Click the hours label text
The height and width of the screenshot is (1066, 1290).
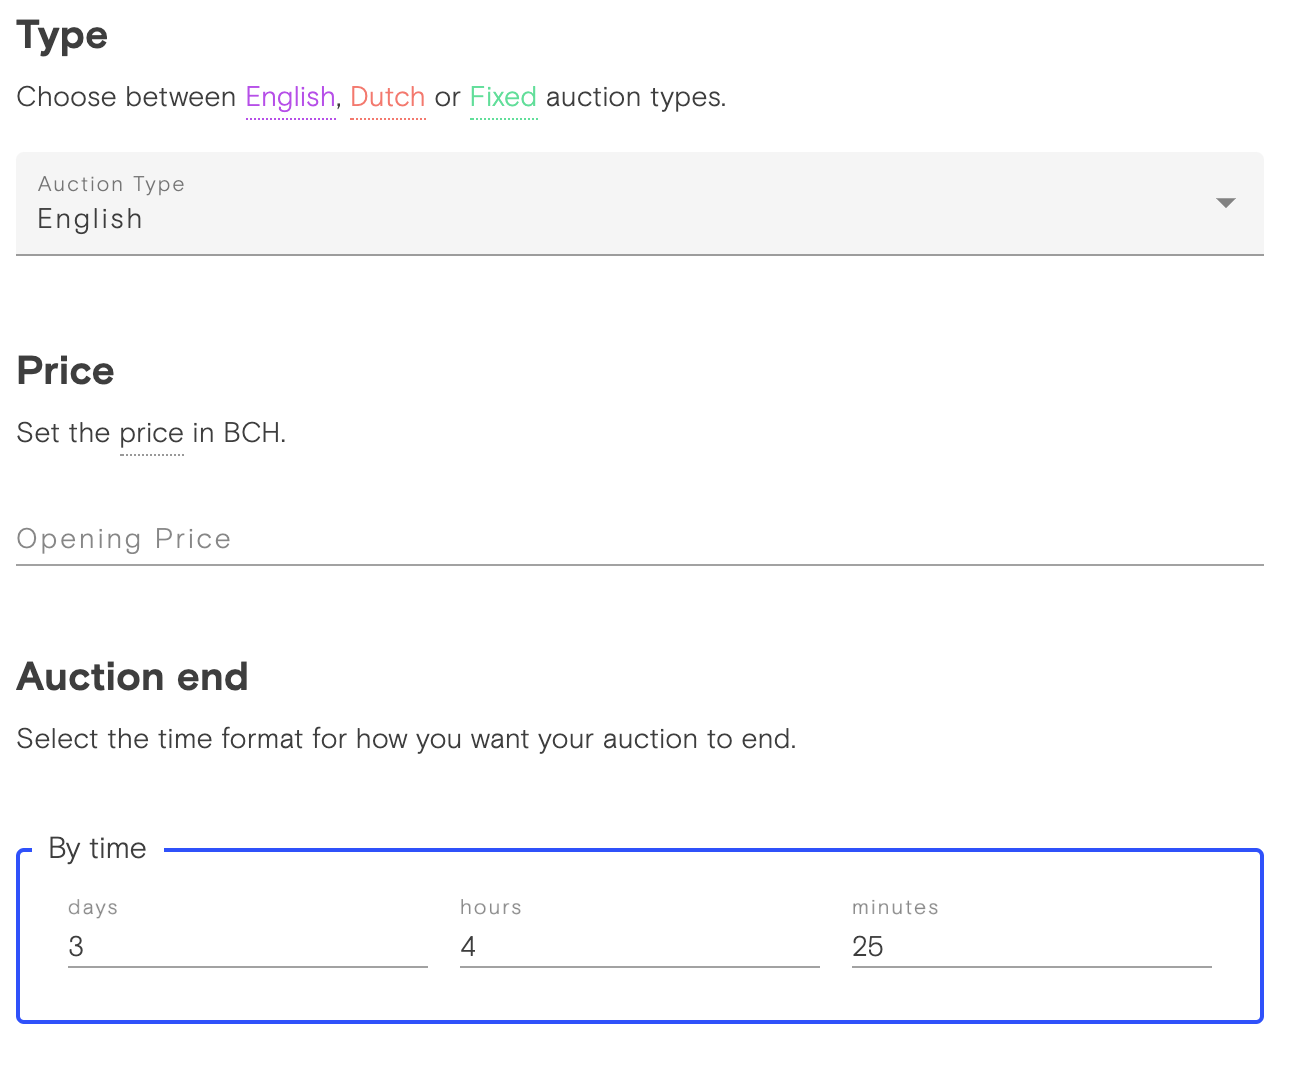[x=491, y=907]
